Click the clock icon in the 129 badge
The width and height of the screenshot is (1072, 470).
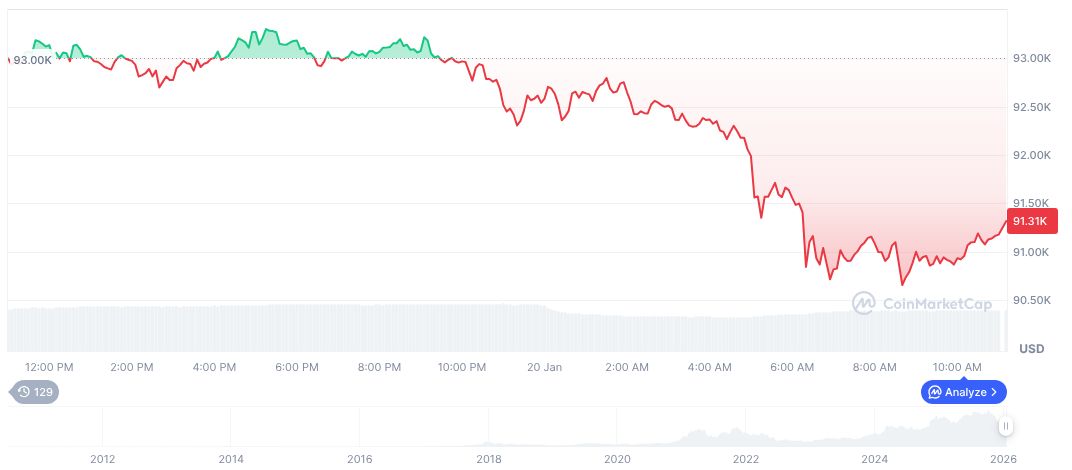point(22,392)
